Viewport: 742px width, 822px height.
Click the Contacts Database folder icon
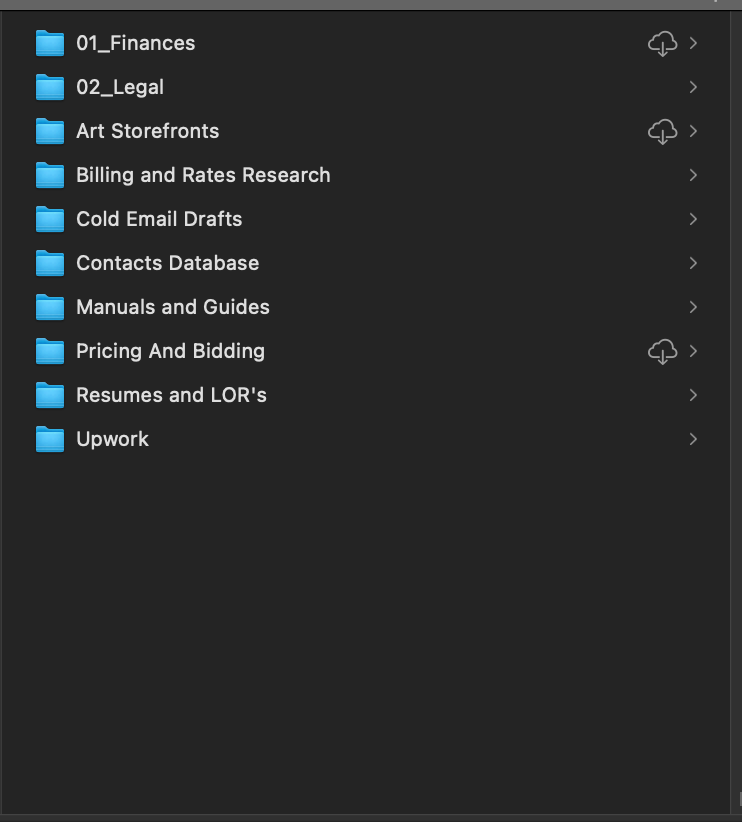pos(50,264)
